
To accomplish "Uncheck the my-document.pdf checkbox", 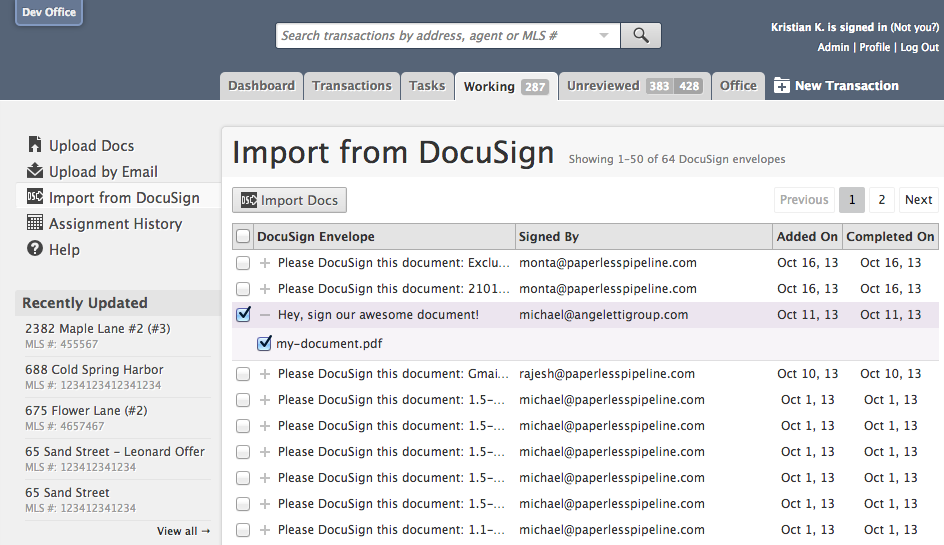I will 264,343.
